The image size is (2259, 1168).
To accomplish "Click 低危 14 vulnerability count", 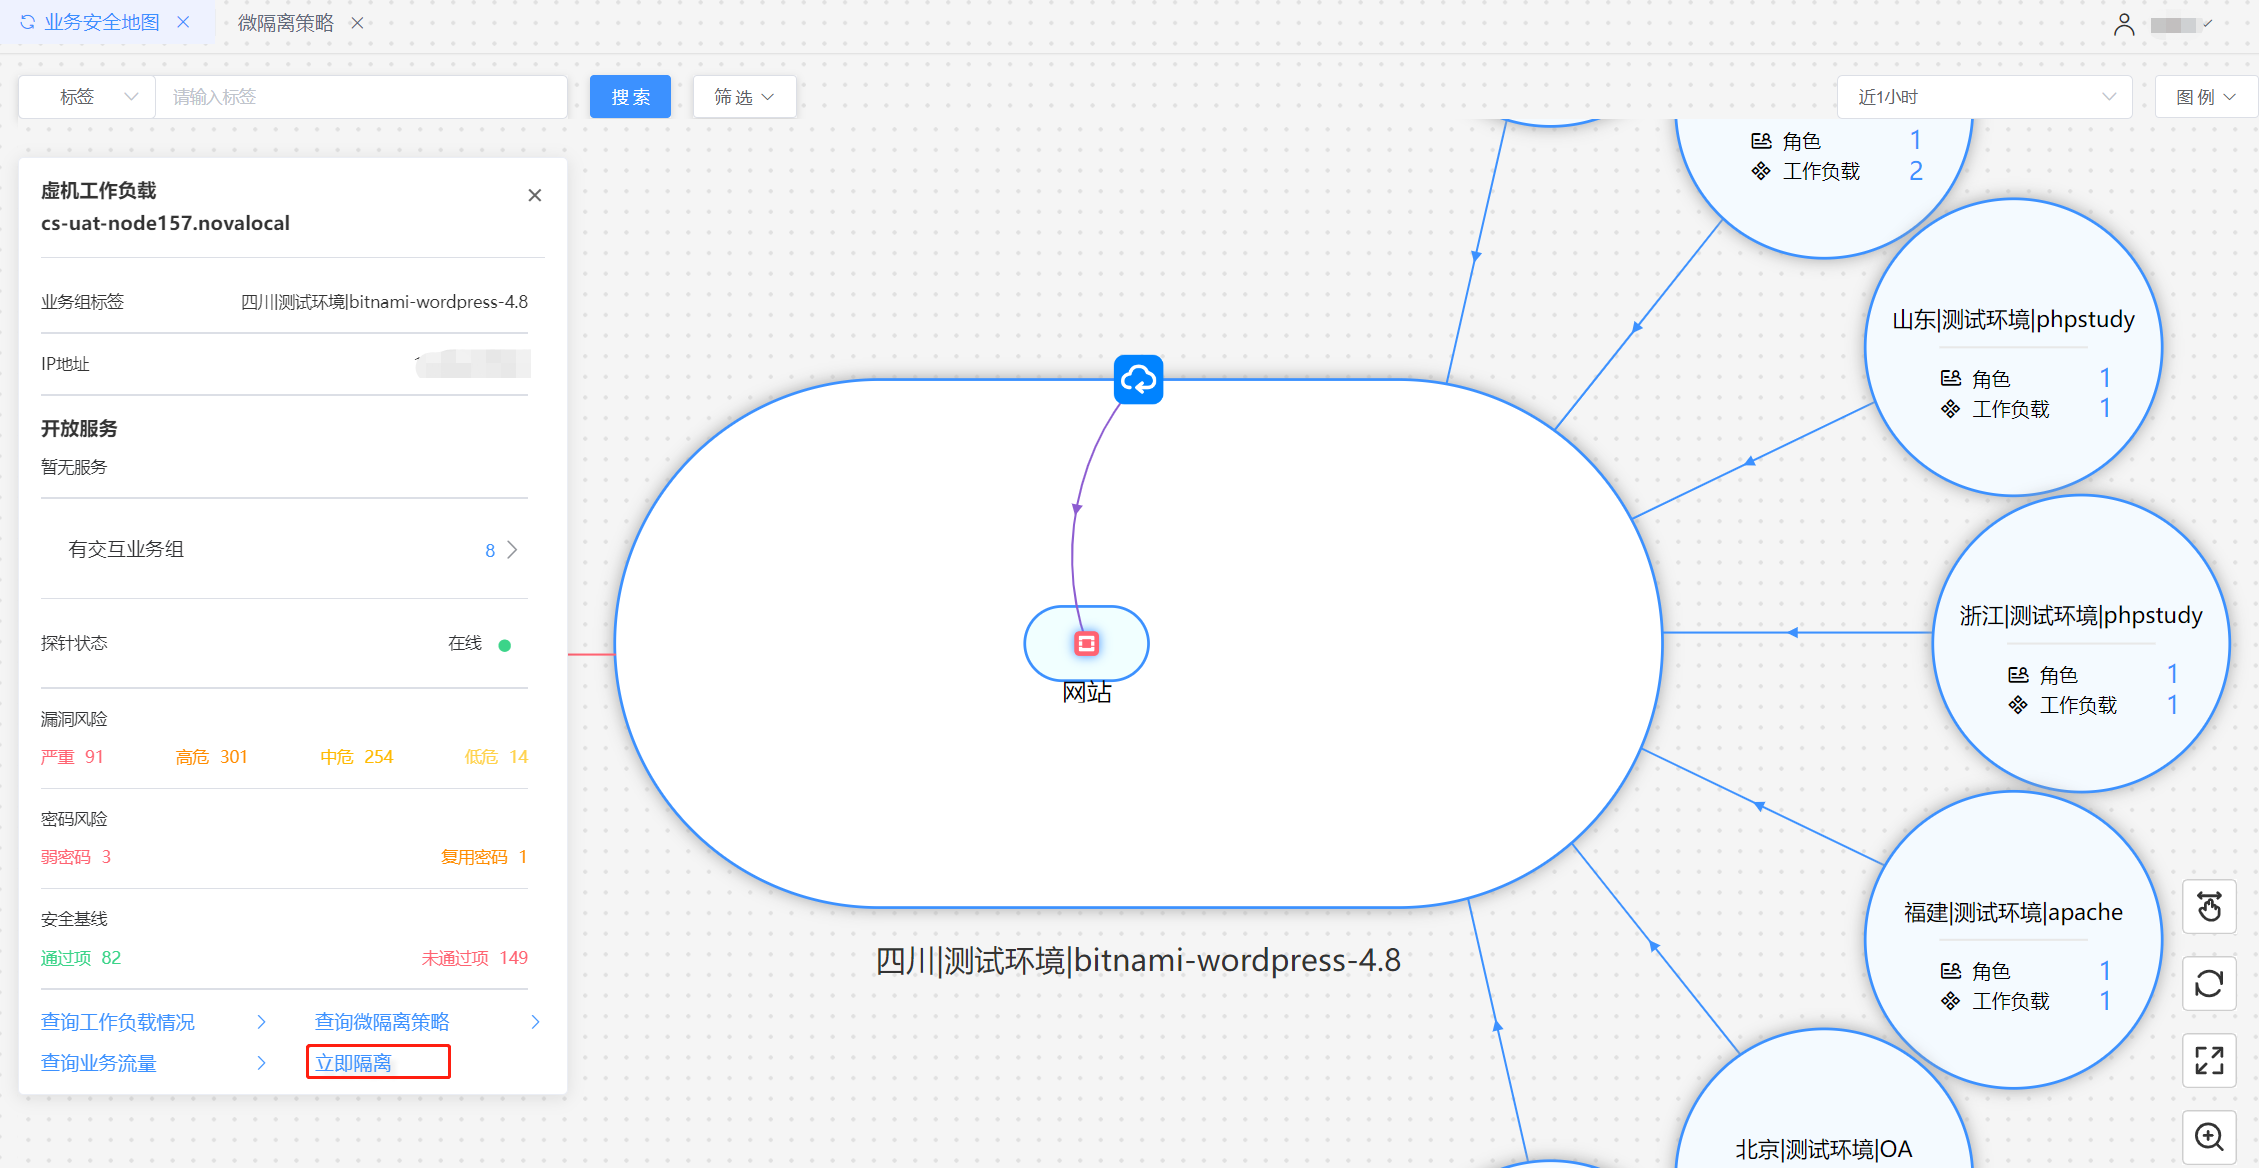I will tap(496, 757).
